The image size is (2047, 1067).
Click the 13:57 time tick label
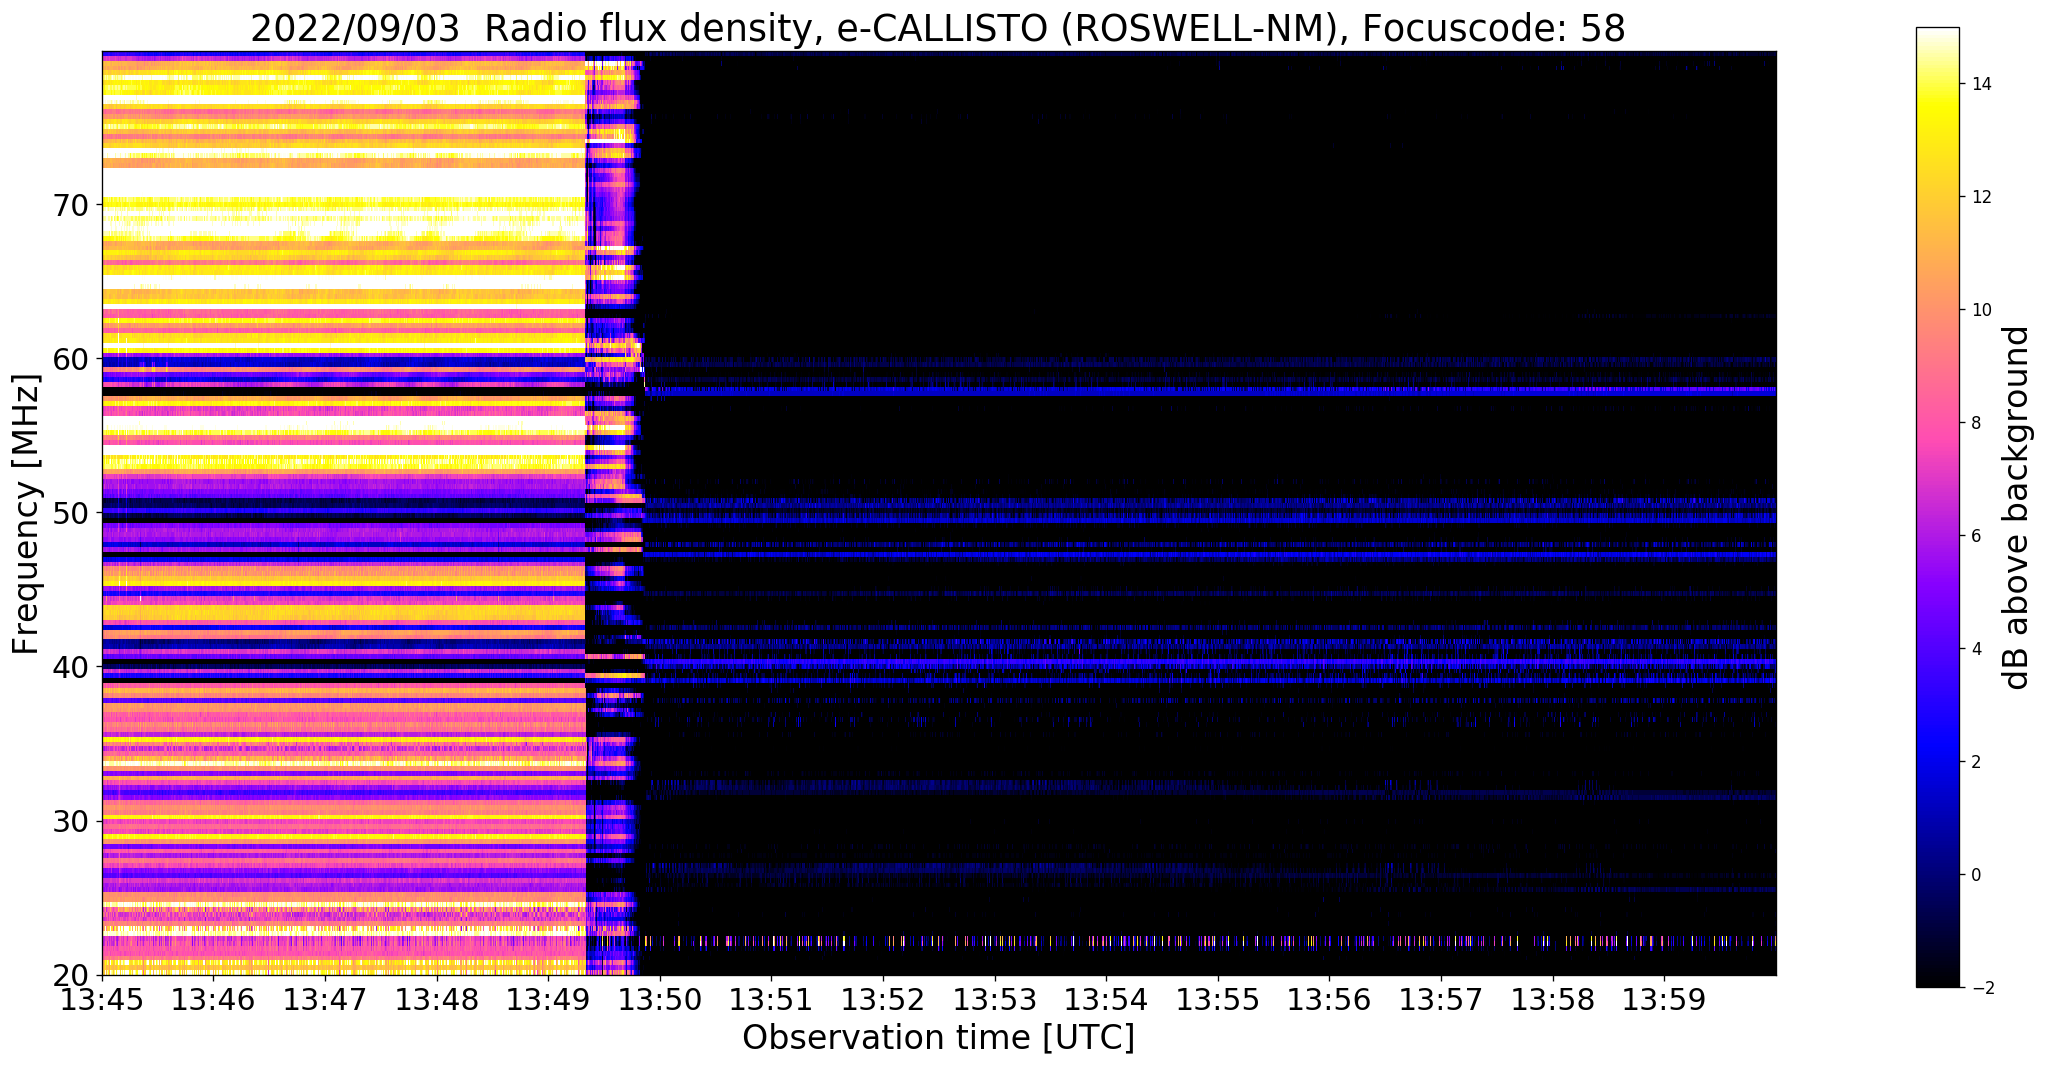click(1440, 1000)
